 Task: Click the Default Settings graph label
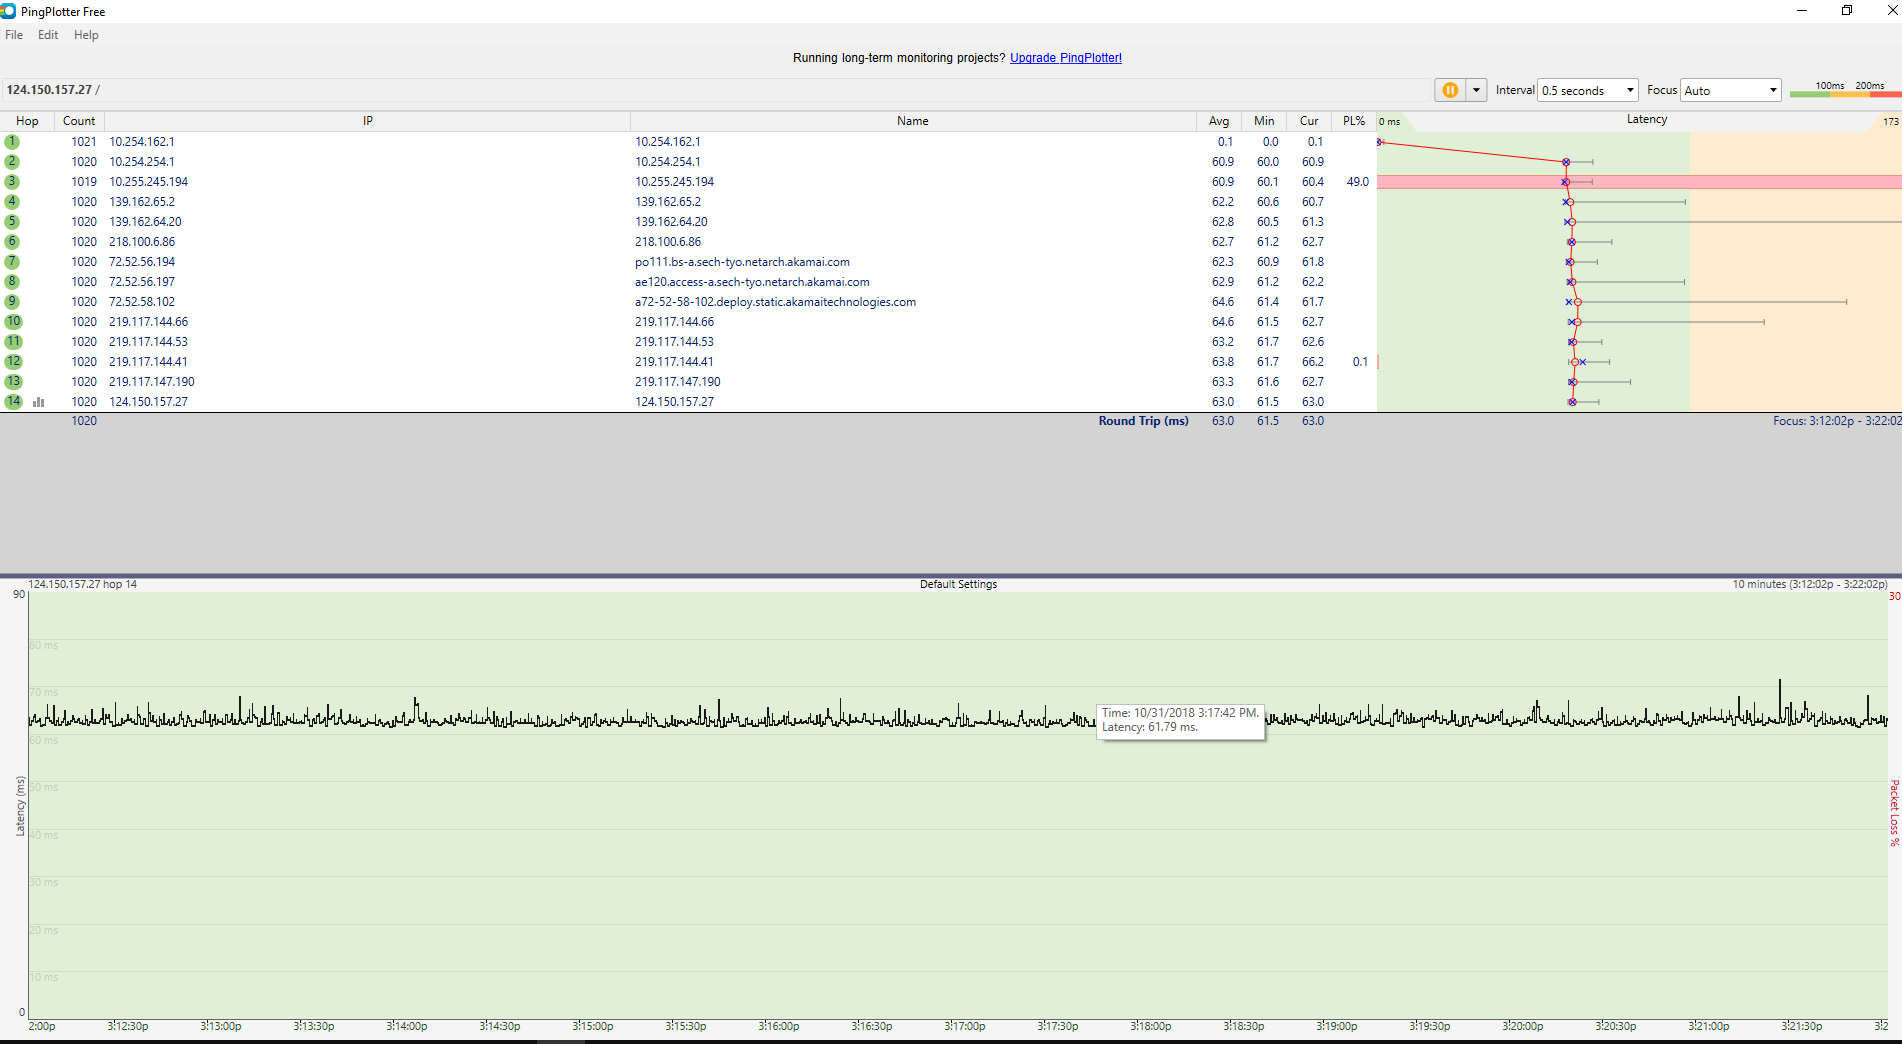(x=958, y=584)
